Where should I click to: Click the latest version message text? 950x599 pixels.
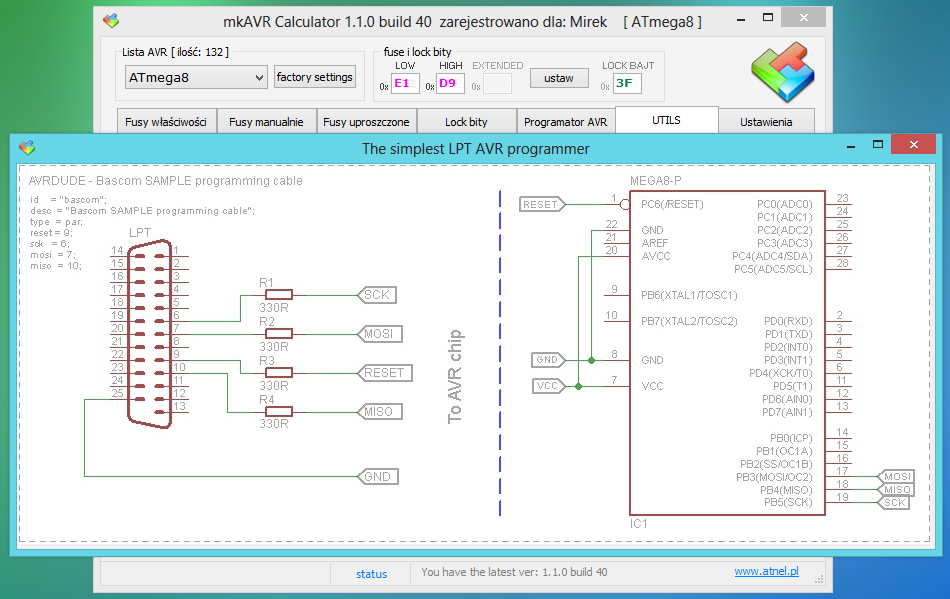coord(514,572)
